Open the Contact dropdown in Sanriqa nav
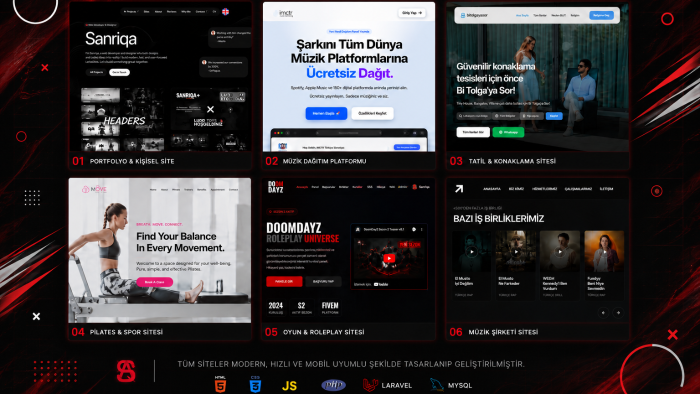The image size is (700, 394). tap(201, 12)
